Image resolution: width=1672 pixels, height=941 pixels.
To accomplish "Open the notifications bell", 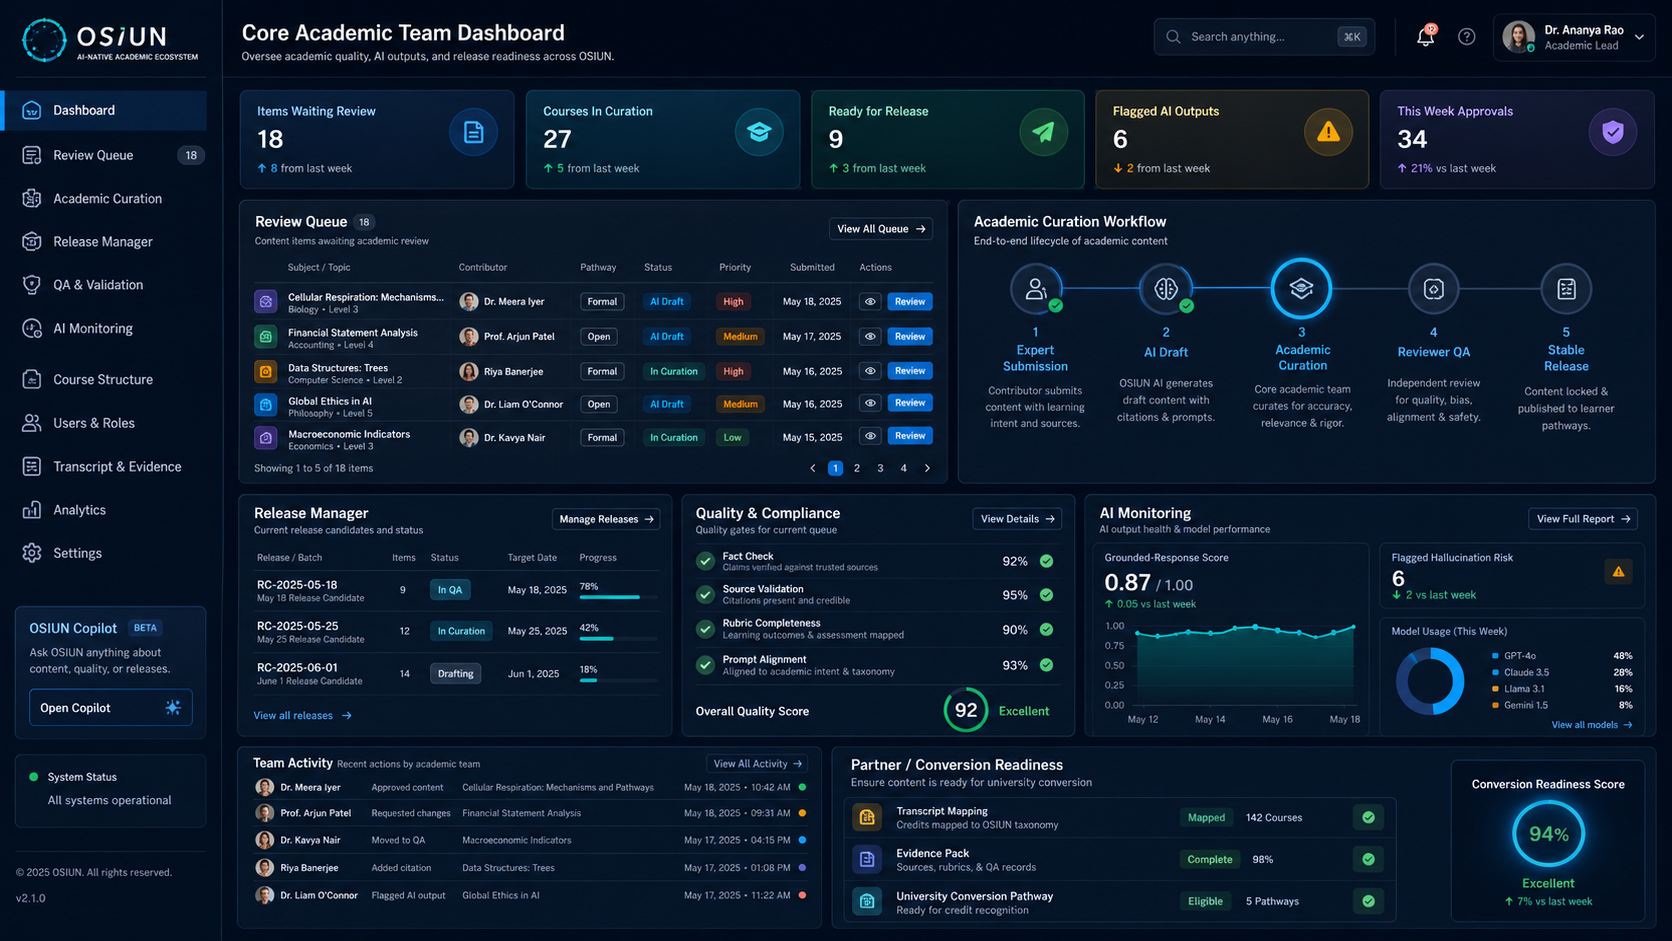I will [x=1425, y=37].
